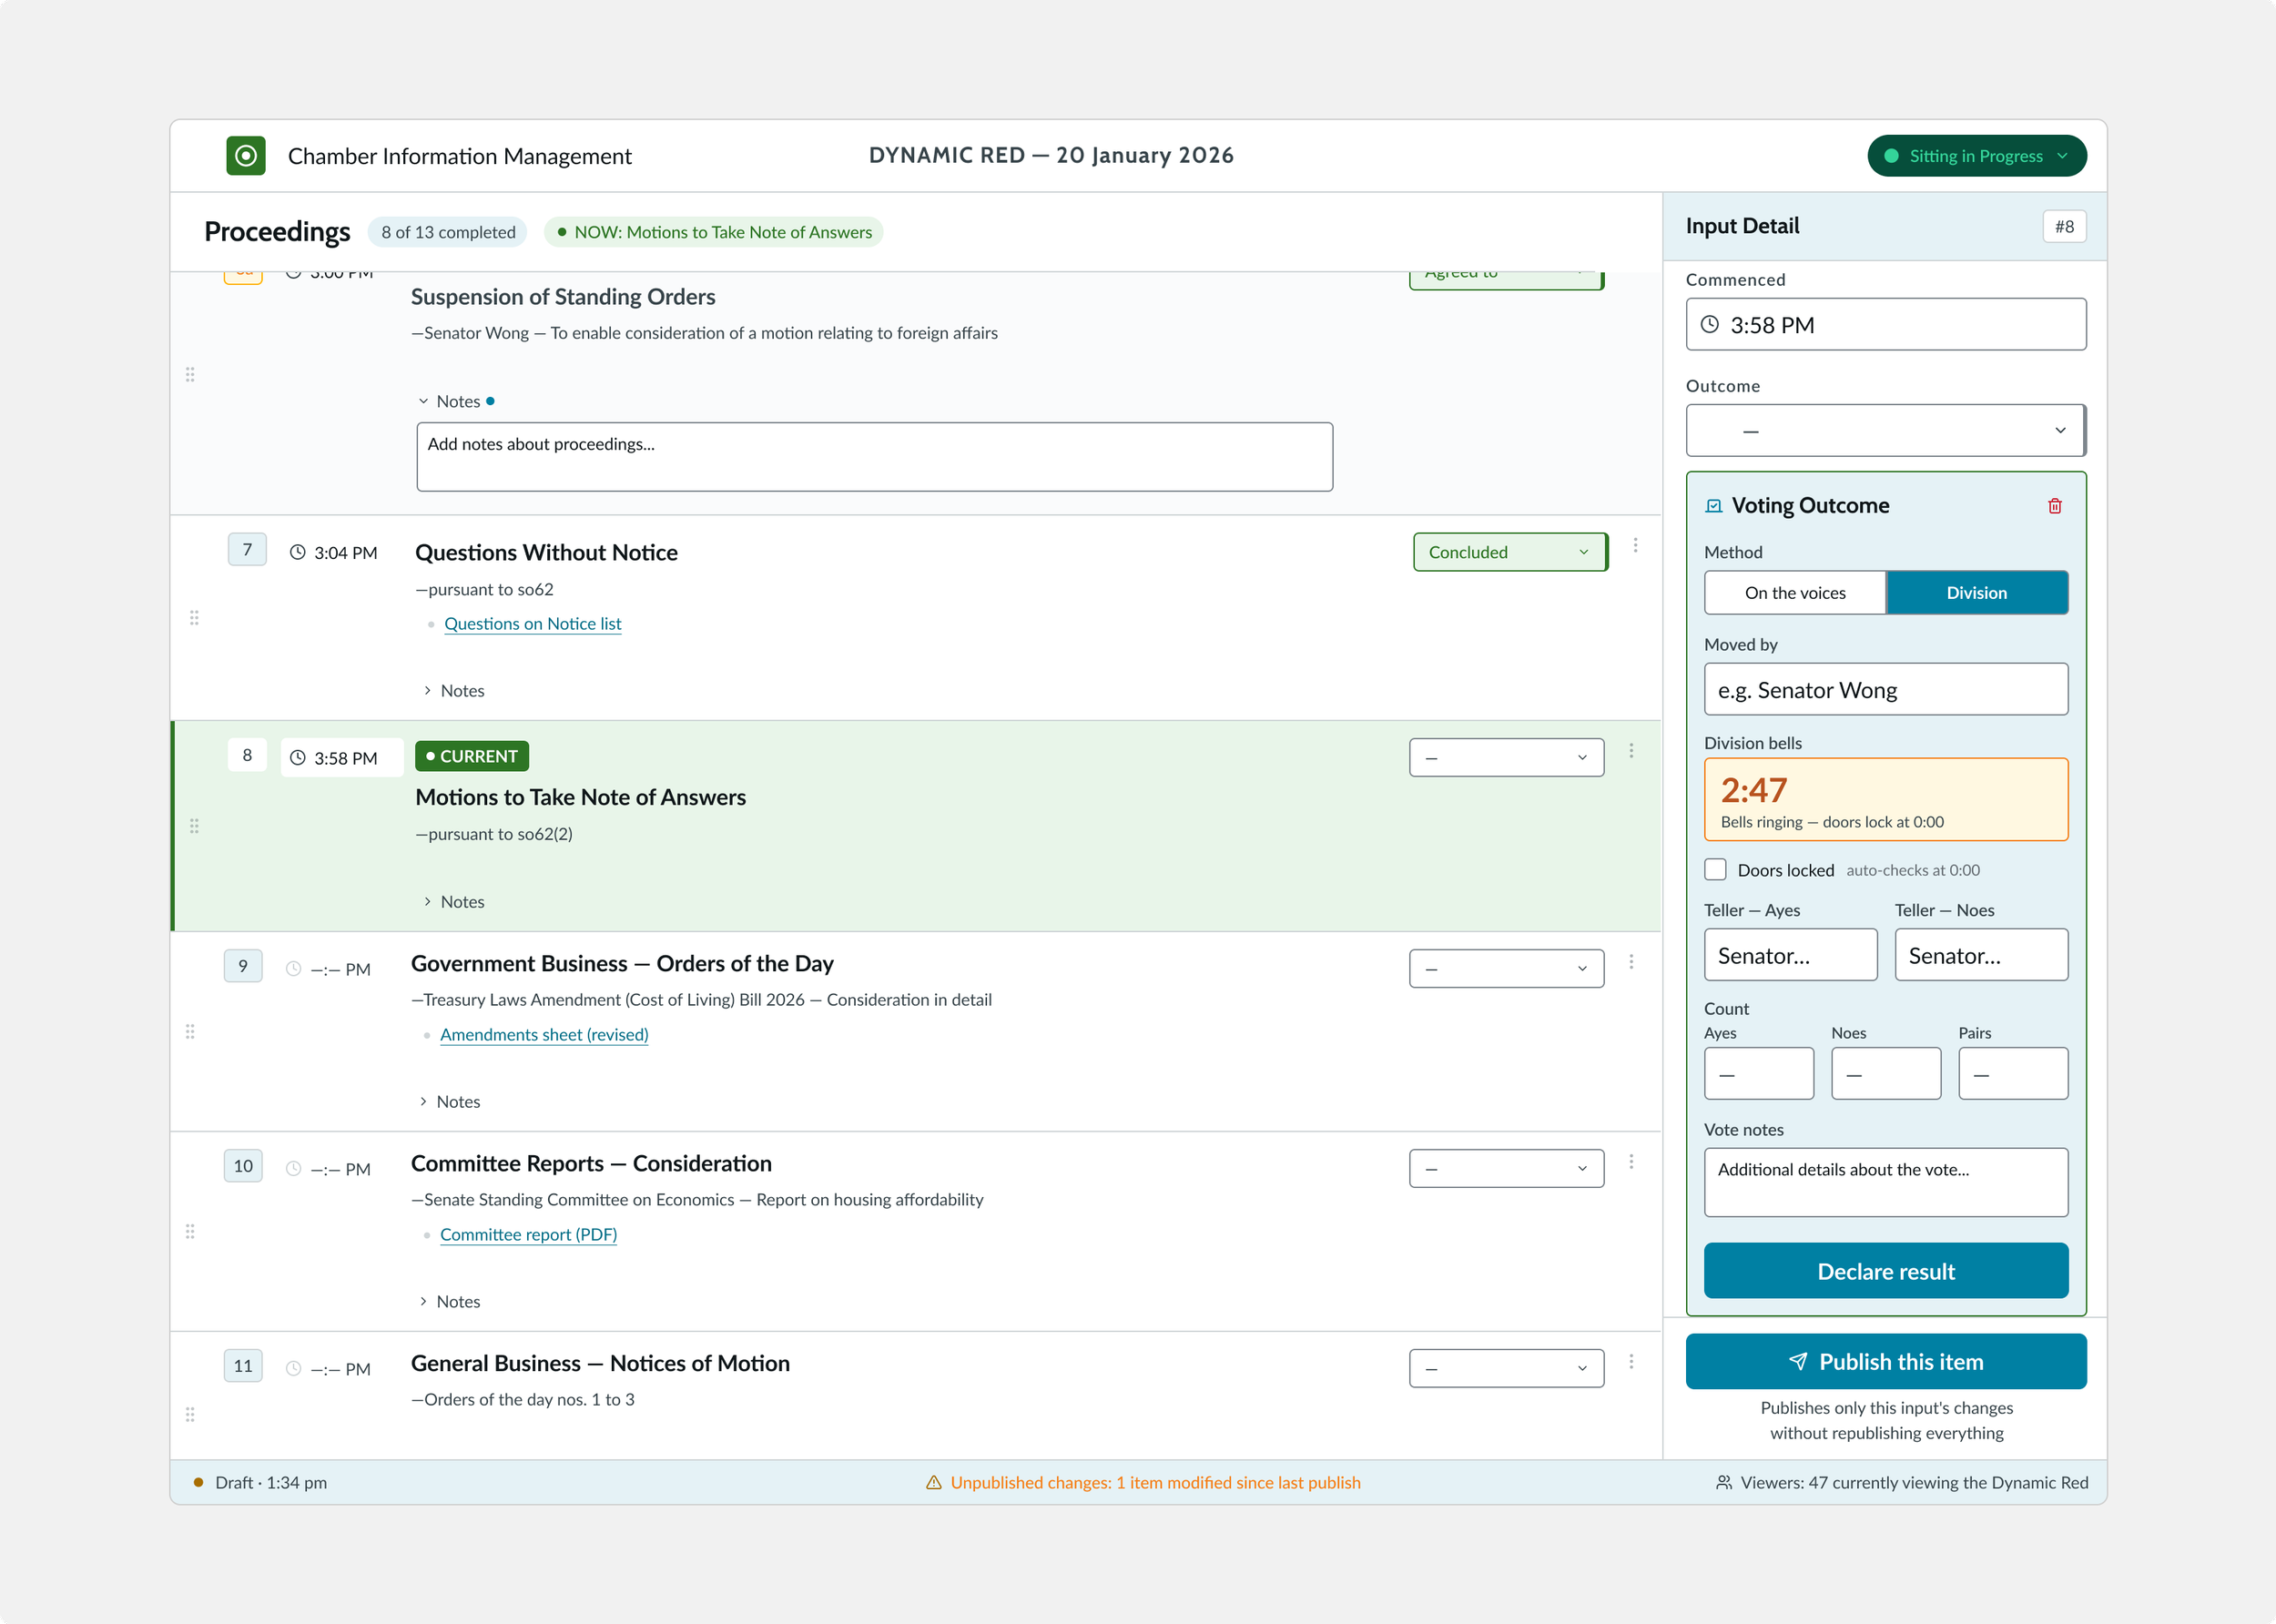Click clock icon of item 11 time
Screen dimensions: 2276x1624
293,1368
